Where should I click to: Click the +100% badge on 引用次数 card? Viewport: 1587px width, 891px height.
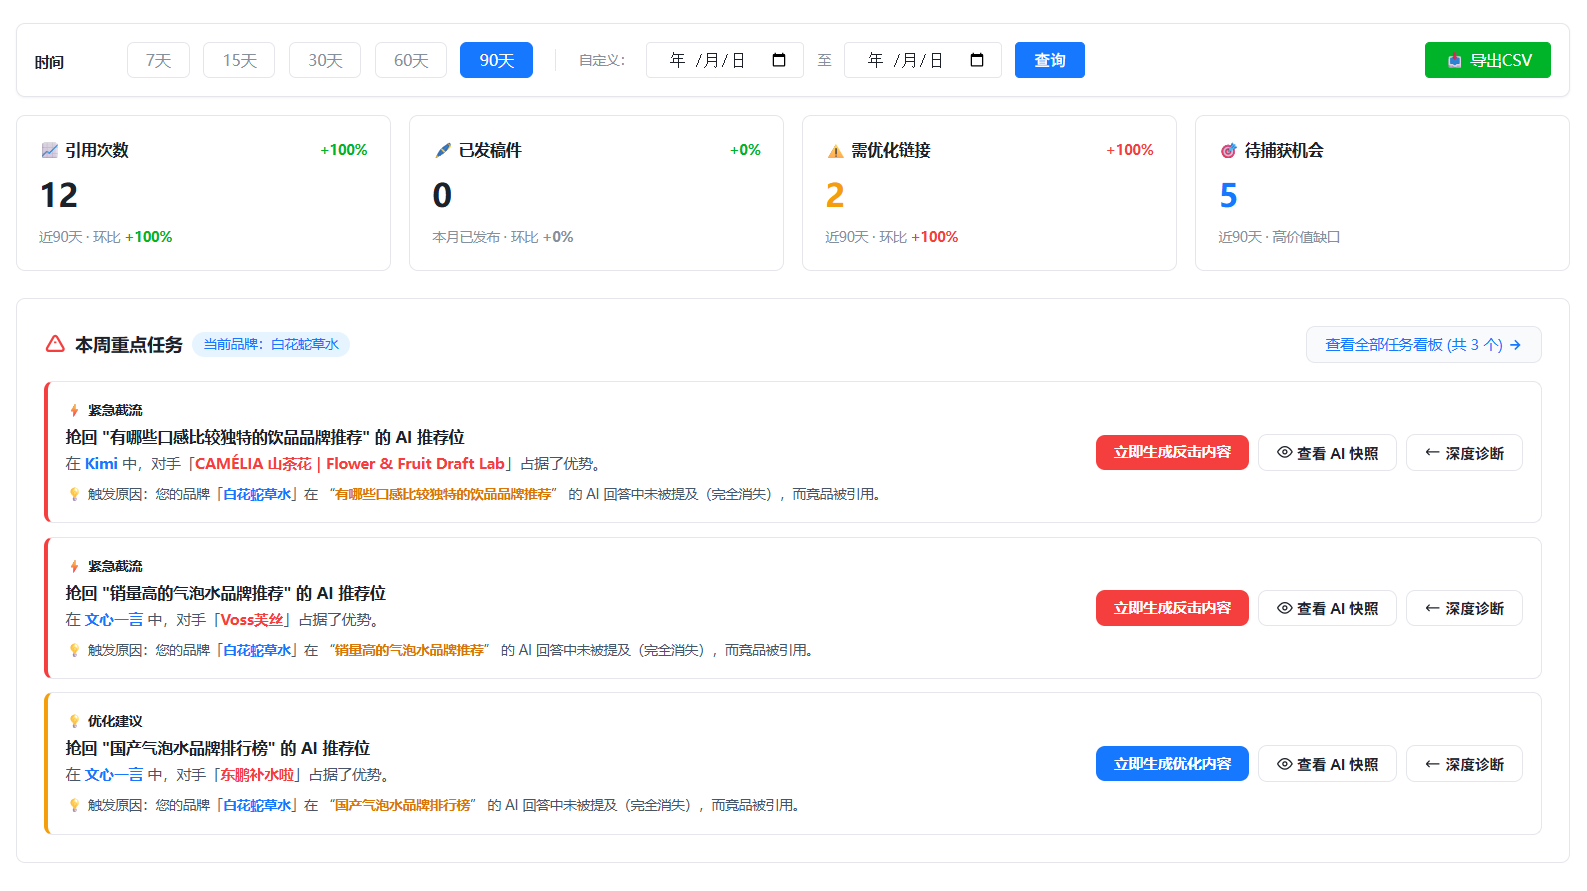coord(344,150)
